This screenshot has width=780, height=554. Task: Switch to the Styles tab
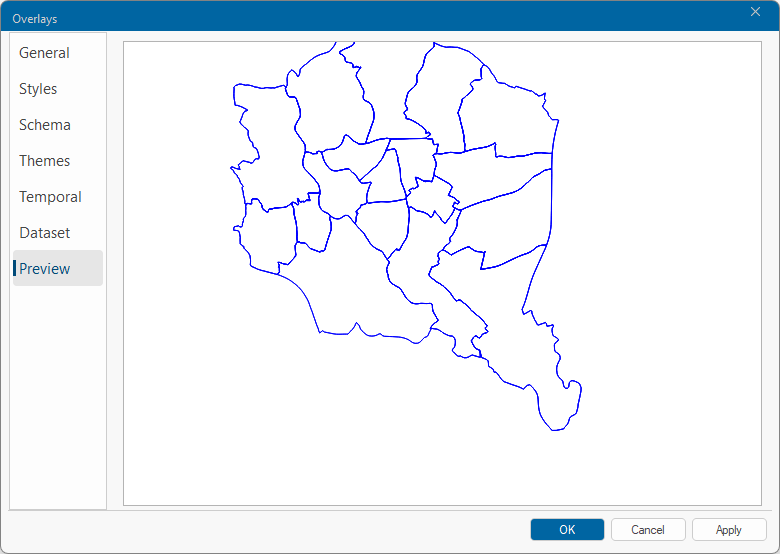39,89
